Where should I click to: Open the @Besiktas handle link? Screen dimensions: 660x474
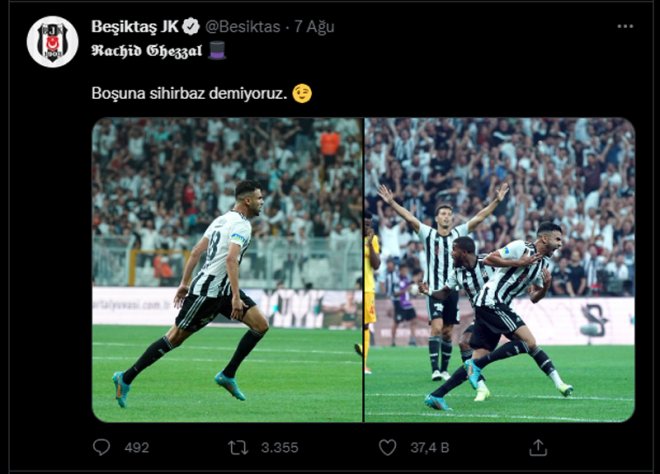coord(243,26)
